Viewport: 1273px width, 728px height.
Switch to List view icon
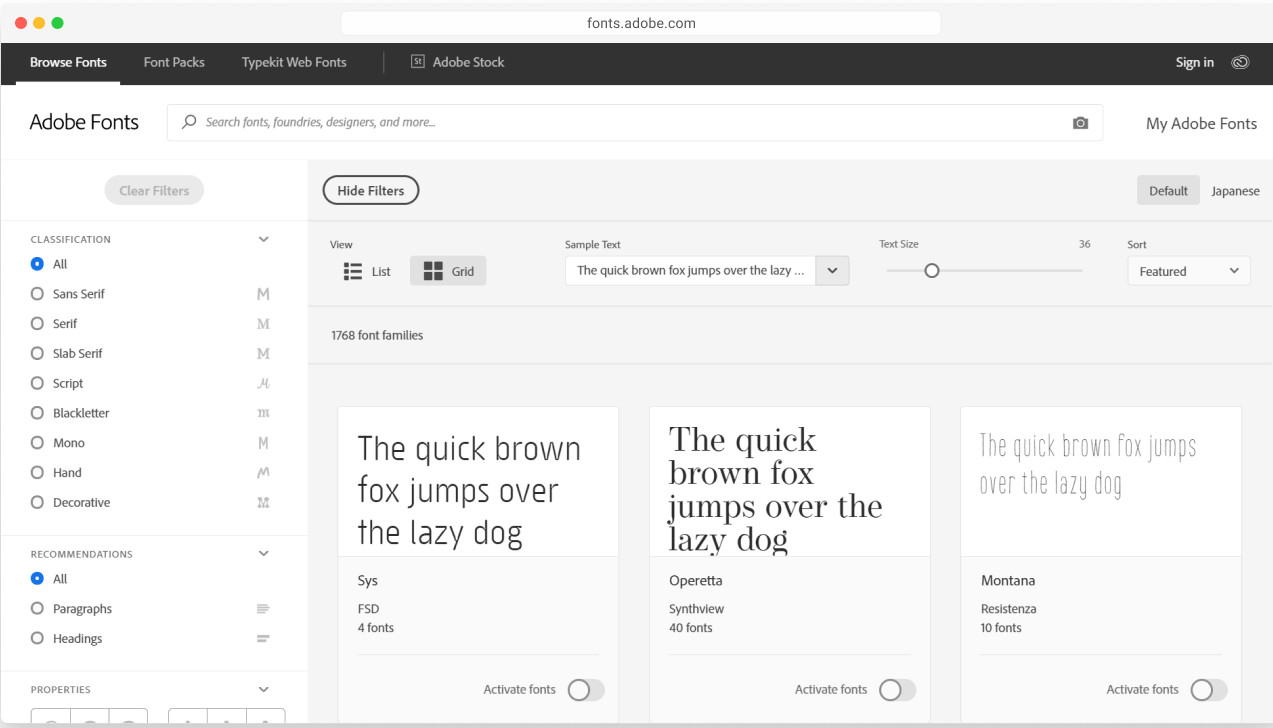coord(352,271)
